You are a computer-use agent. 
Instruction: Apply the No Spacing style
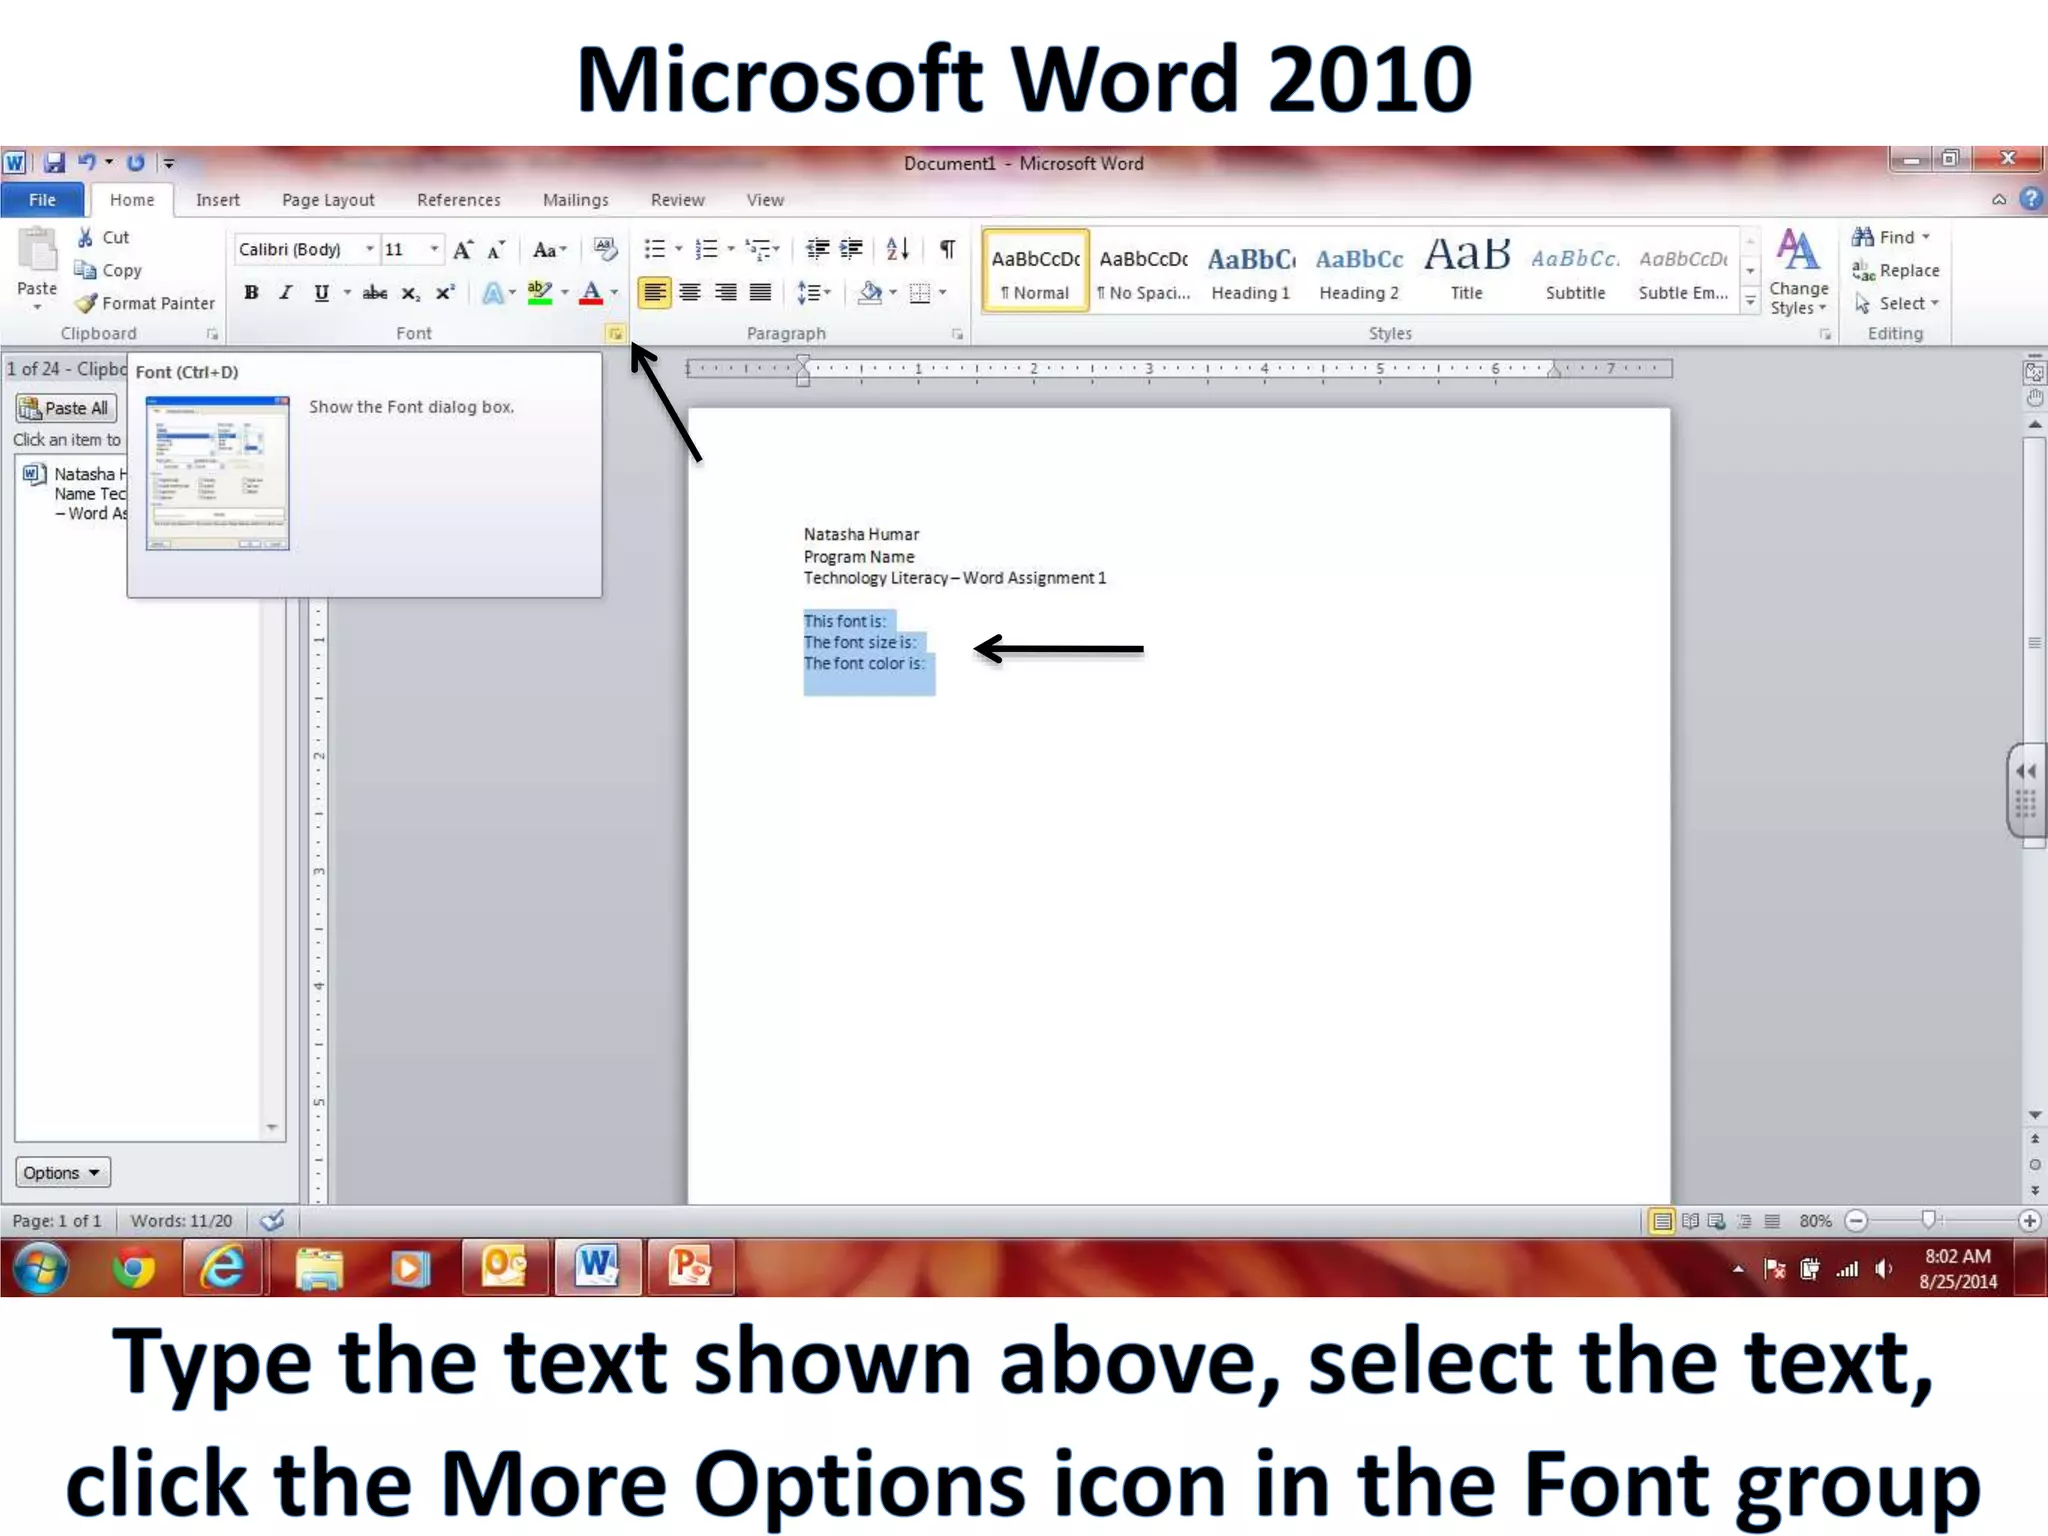(x=1143, y=271)
